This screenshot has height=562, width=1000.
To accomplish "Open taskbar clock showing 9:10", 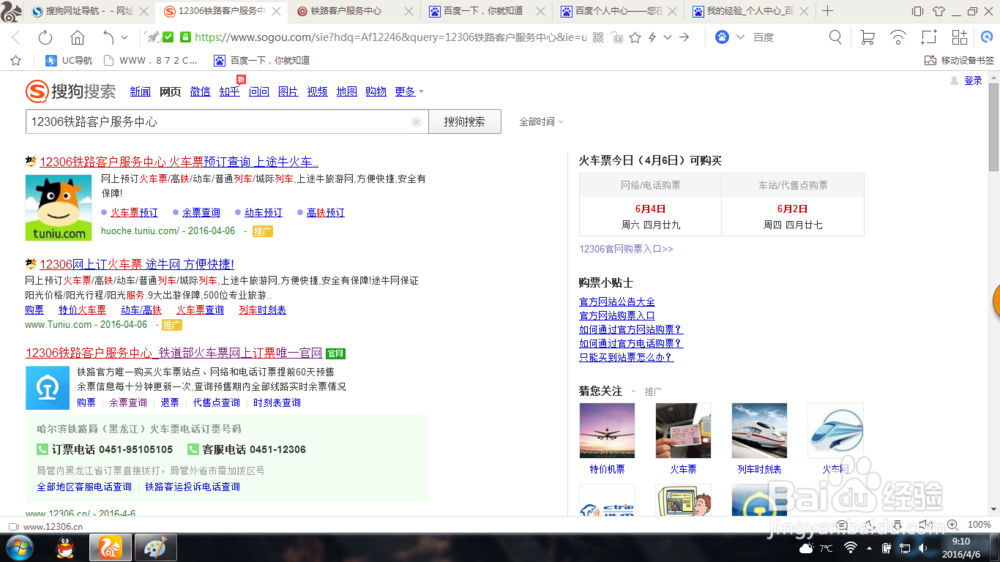I will [x=960, y=548].
